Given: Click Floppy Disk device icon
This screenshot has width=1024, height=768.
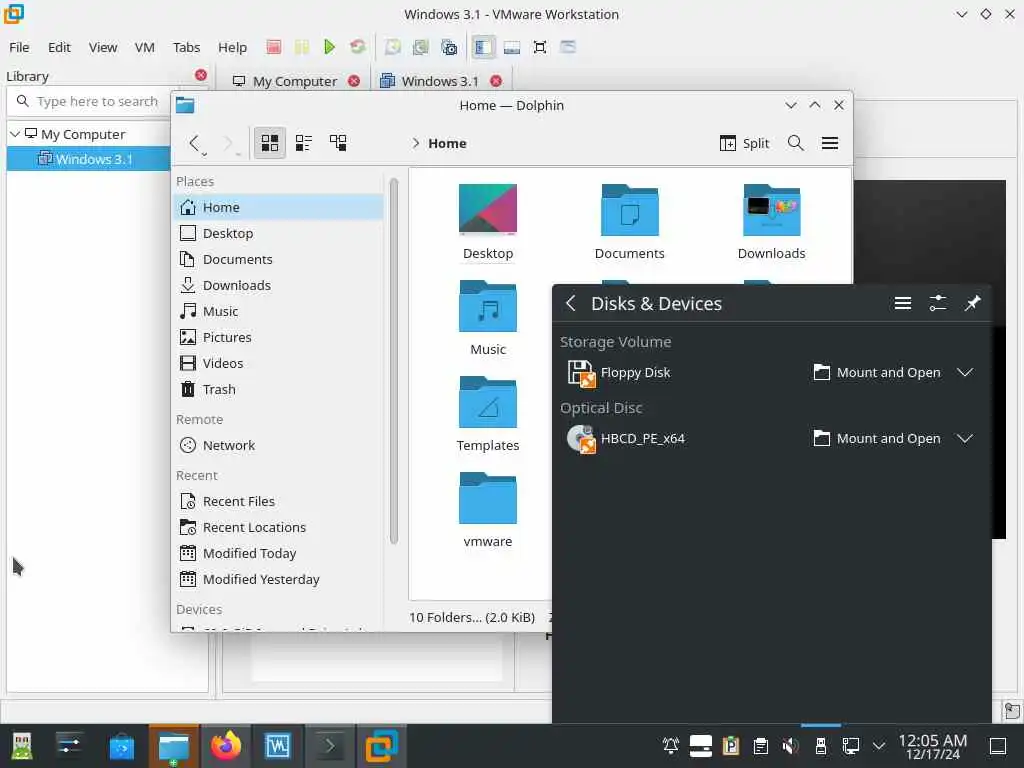Looking at the screenshot, I should pyautogui.click(x=581, y=373).
